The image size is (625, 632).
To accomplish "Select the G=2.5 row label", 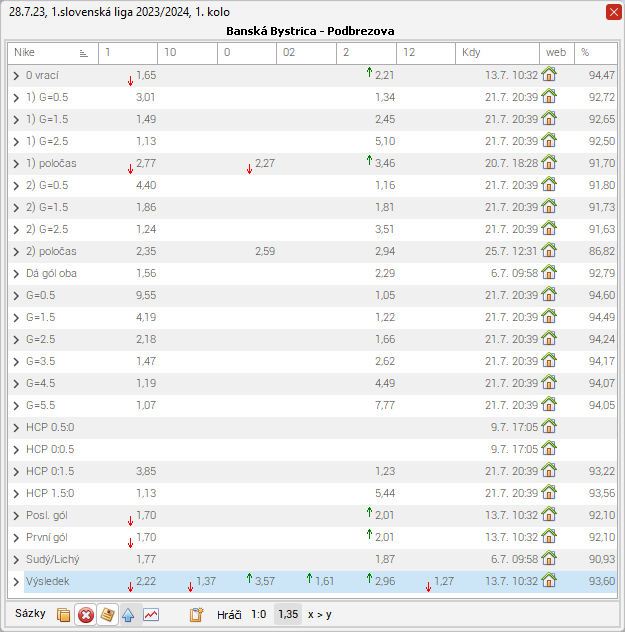I will click(x=40, y=339).
